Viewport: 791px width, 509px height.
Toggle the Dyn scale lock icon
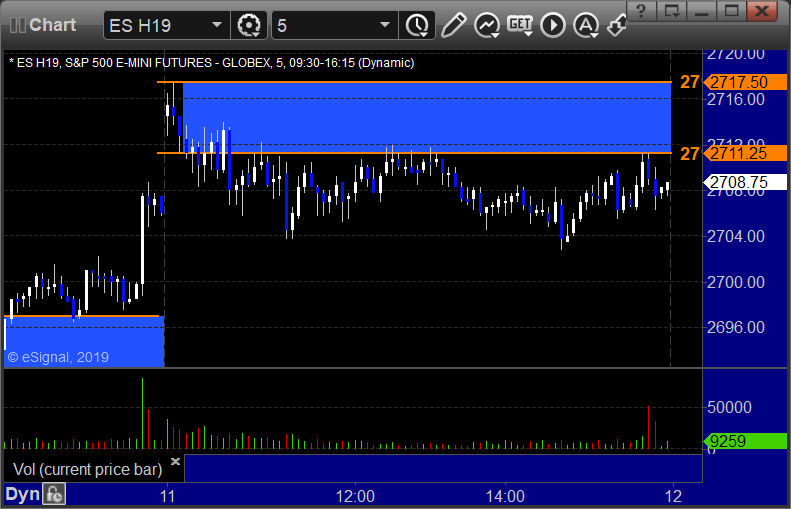click(53, 494)
